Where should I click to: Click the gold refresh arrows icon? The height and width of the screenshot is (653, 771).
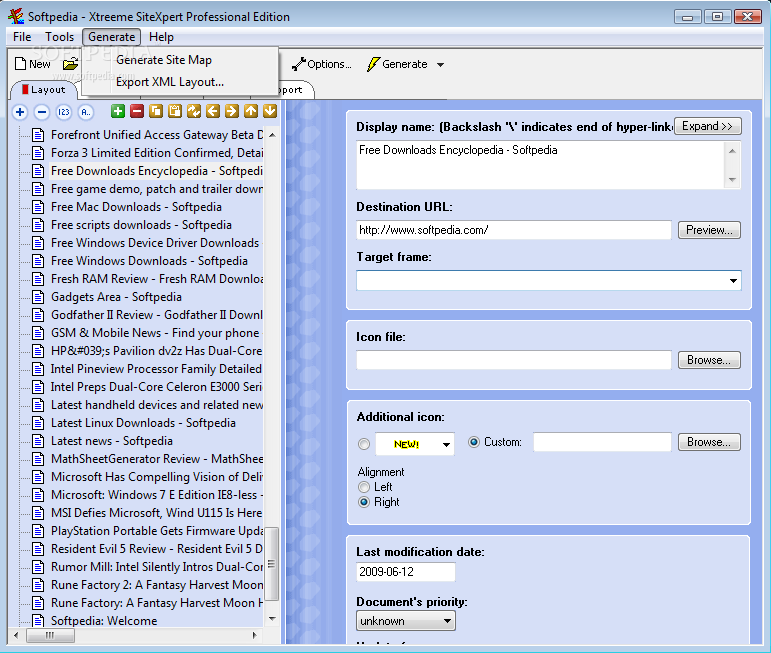194,111
